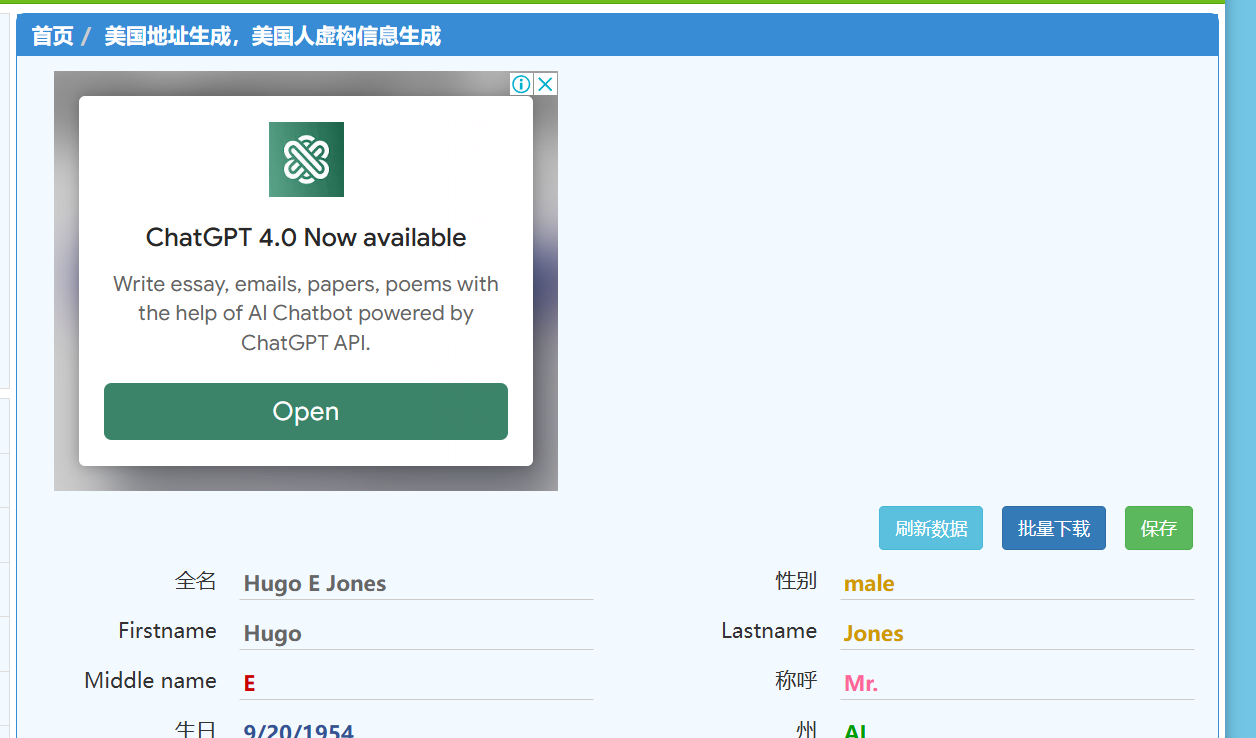This screenshot has height=738, width=1256.
Task: Click the ad info (AdChoices) icon
Action: pos(521,84)
